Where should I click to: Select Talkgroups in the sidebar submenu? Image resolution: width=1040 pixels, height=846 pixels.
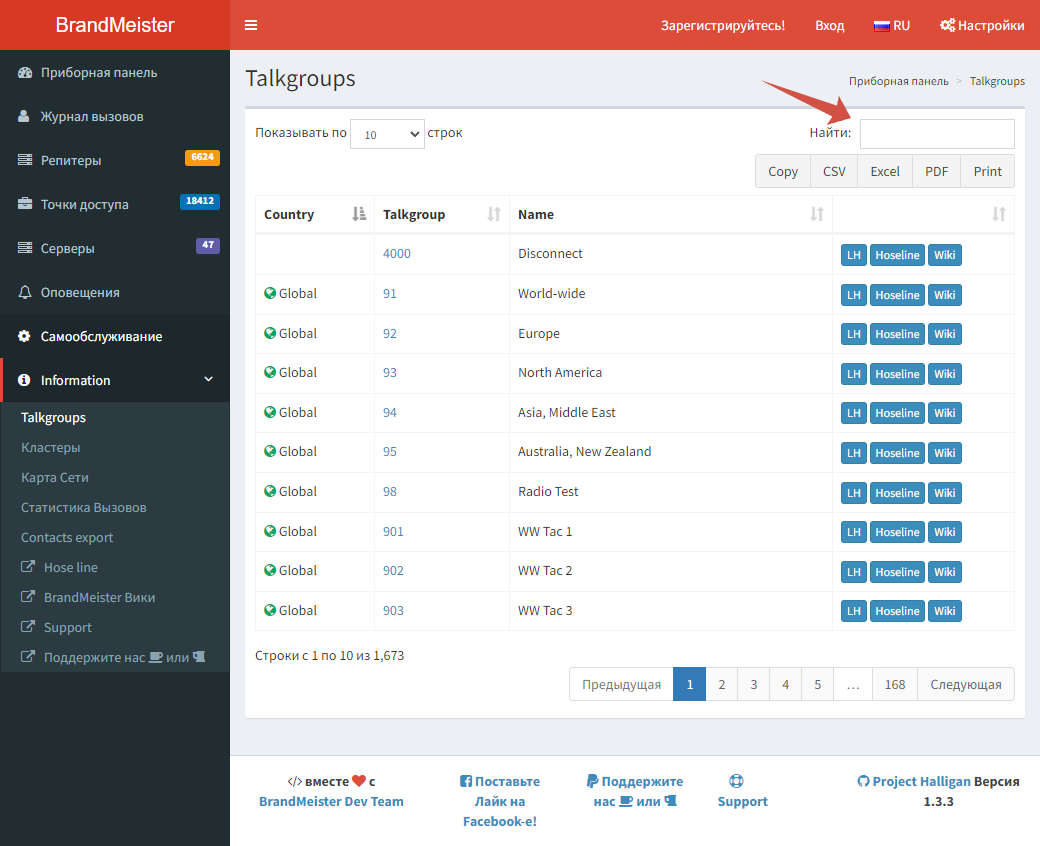pos(53,418)
